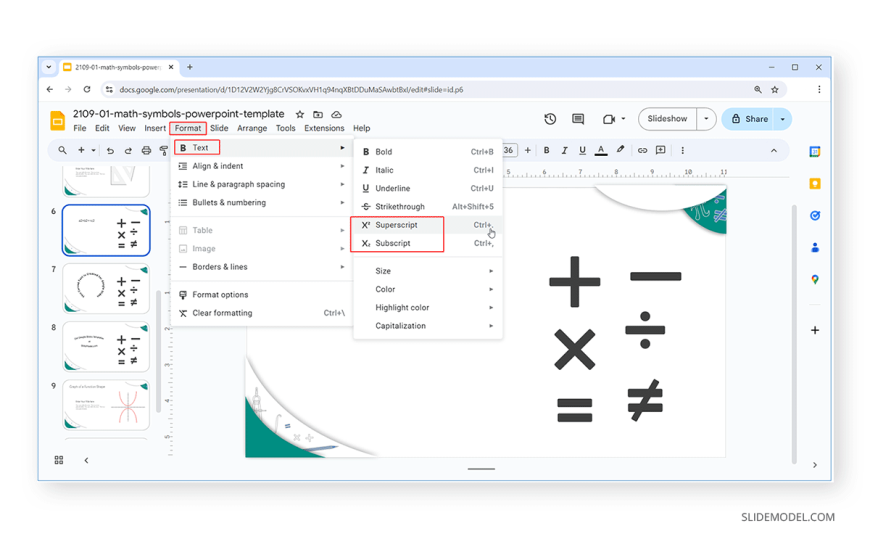The height and width of the screenshot is (539, 870).
Task: Expand the Highlight color submenu
Action: (428, 308)
